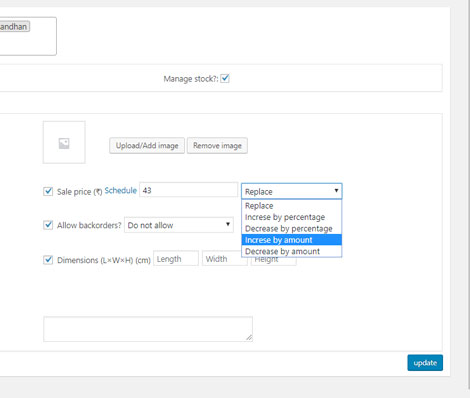Open the Schedule link

[121, 190]
